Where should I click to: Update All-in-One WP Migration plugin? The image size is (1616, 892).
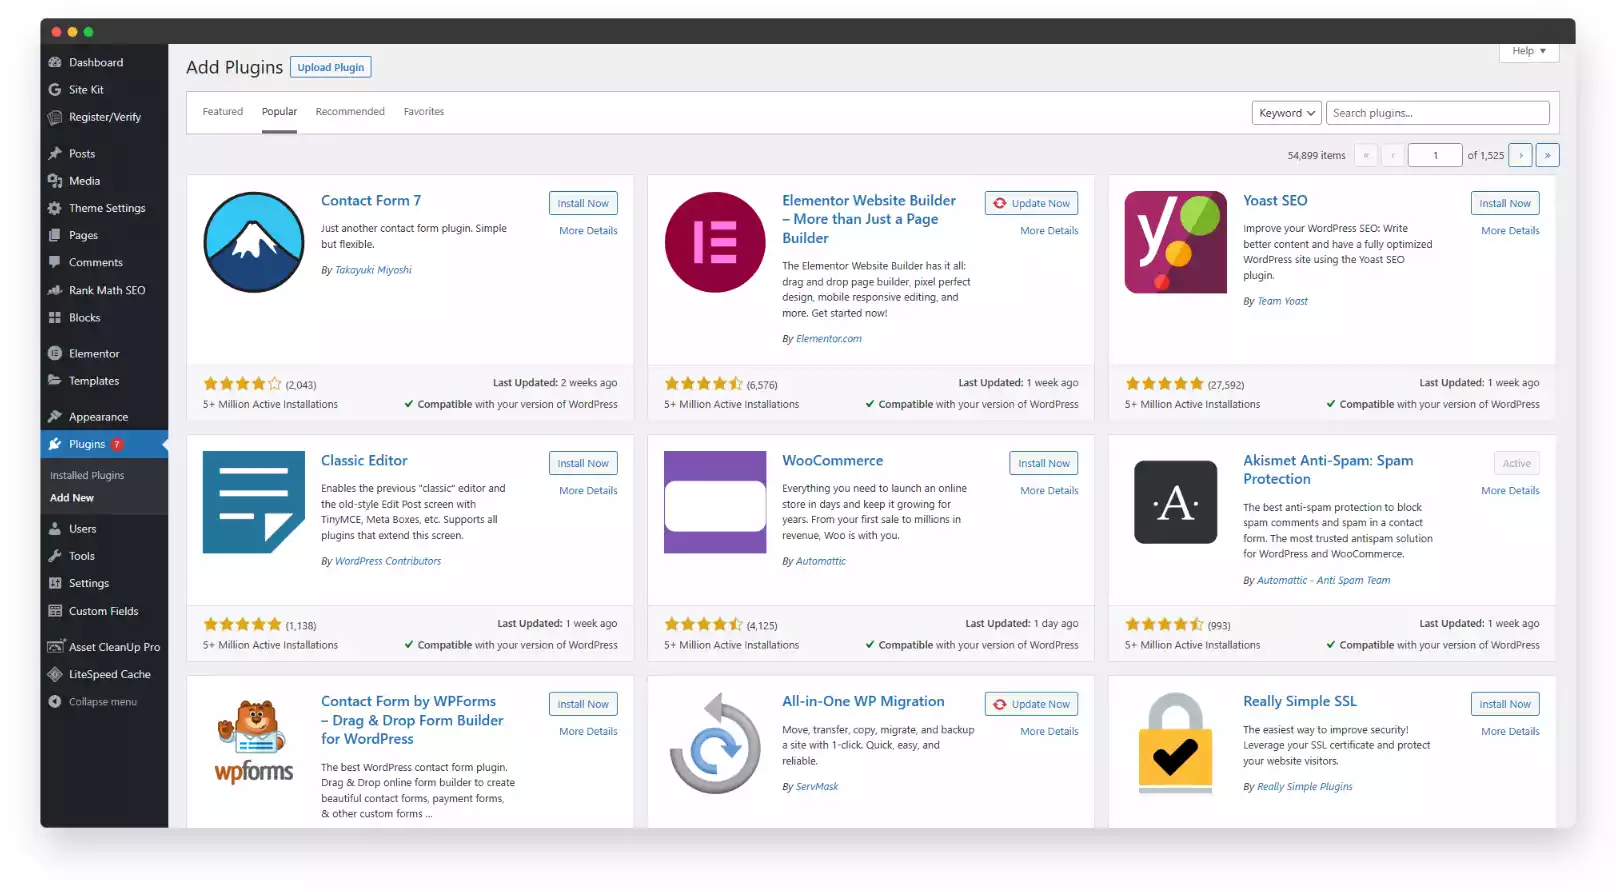[x=1032, y=704]
